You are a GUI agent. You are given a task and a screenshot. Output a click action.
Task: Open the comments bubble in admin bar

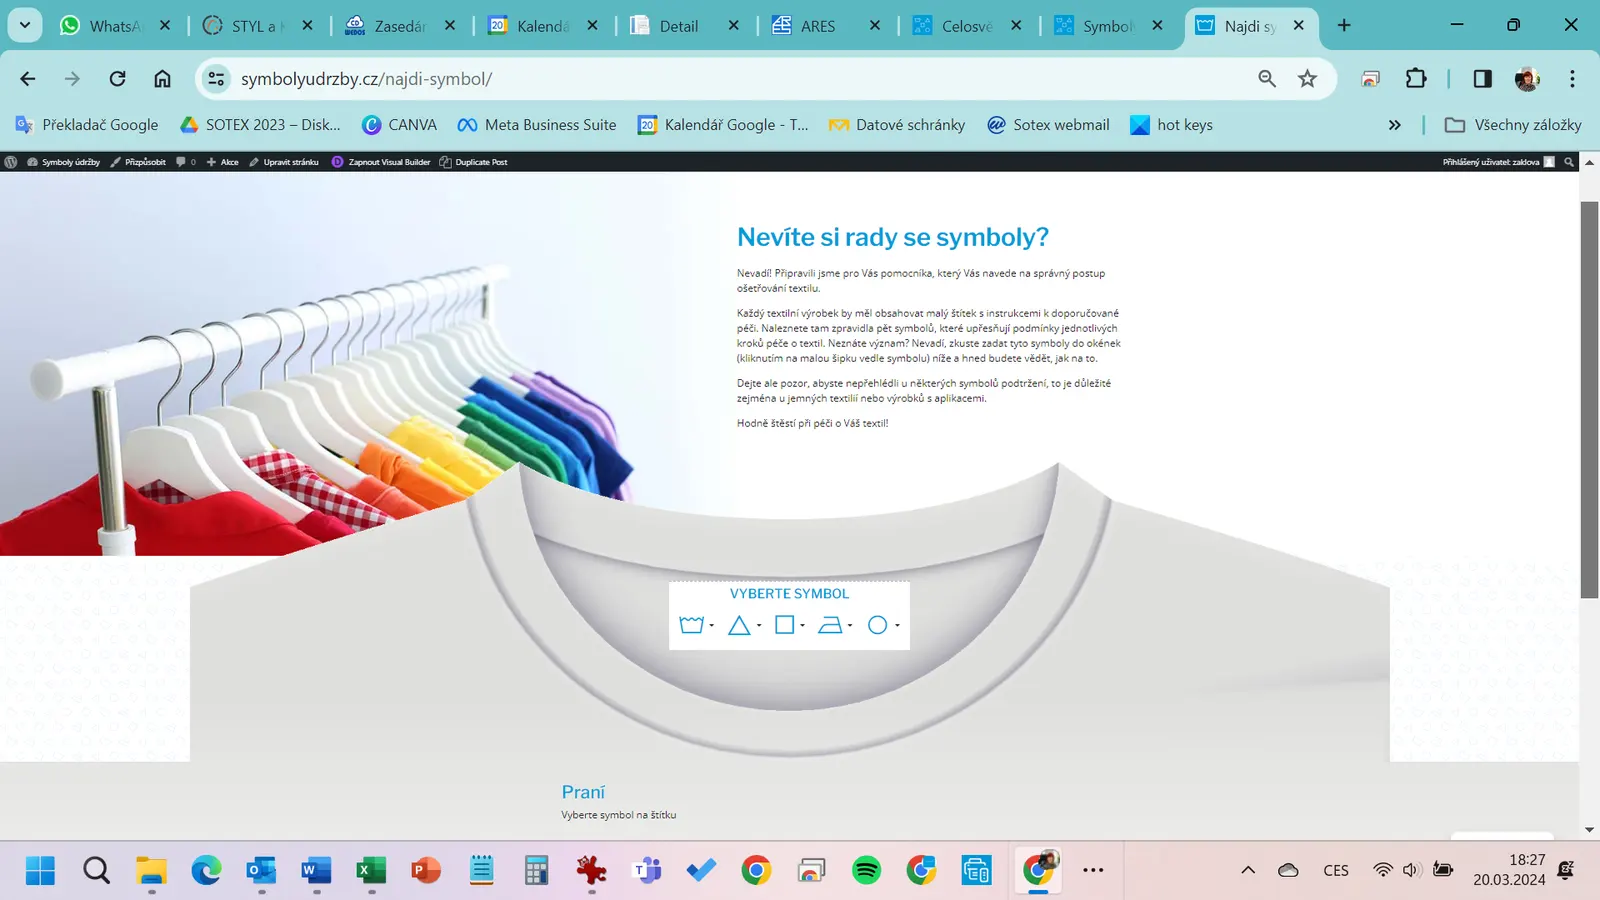pyautogui.click(x=184, y=162)
